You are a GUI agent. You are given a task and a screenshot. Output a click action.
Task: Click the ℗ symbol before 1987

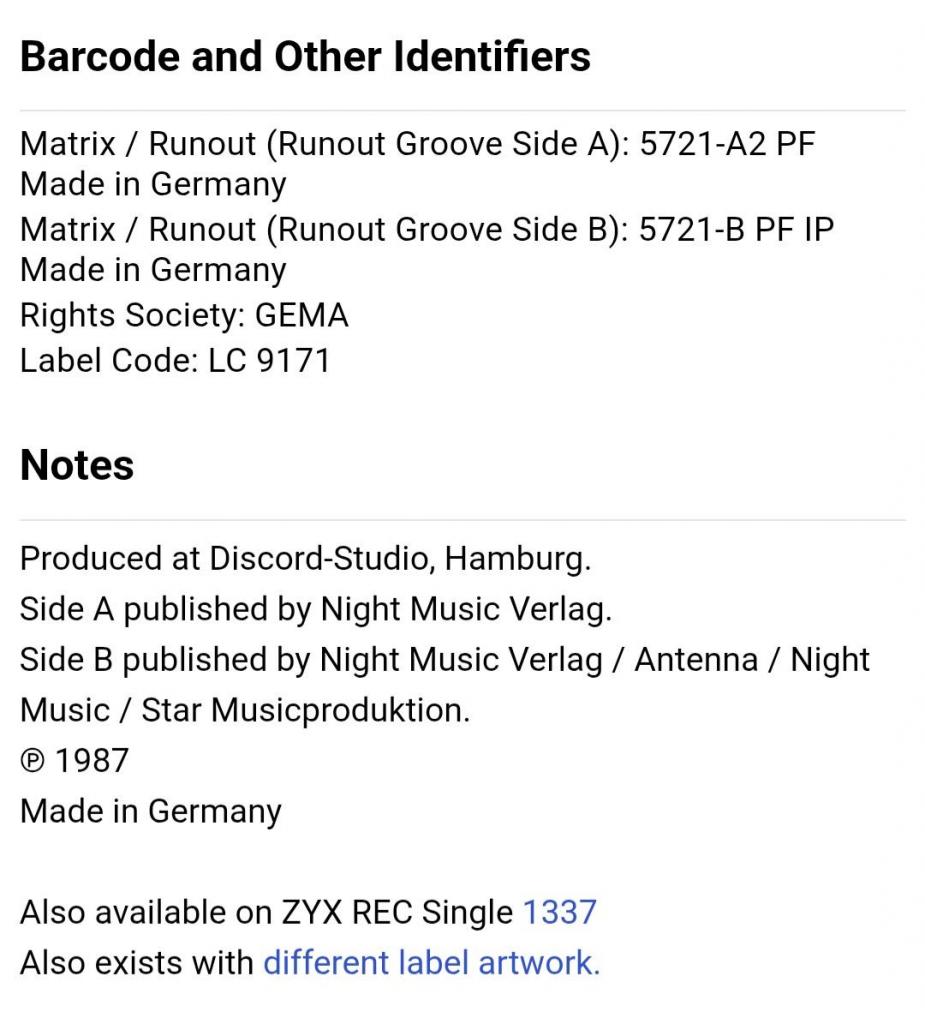pyautogui.click(x=32, y=761)
